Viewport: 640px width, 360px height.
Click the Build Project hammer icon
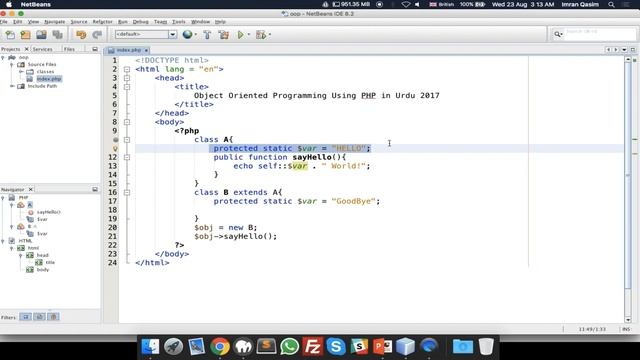[207, 35]
